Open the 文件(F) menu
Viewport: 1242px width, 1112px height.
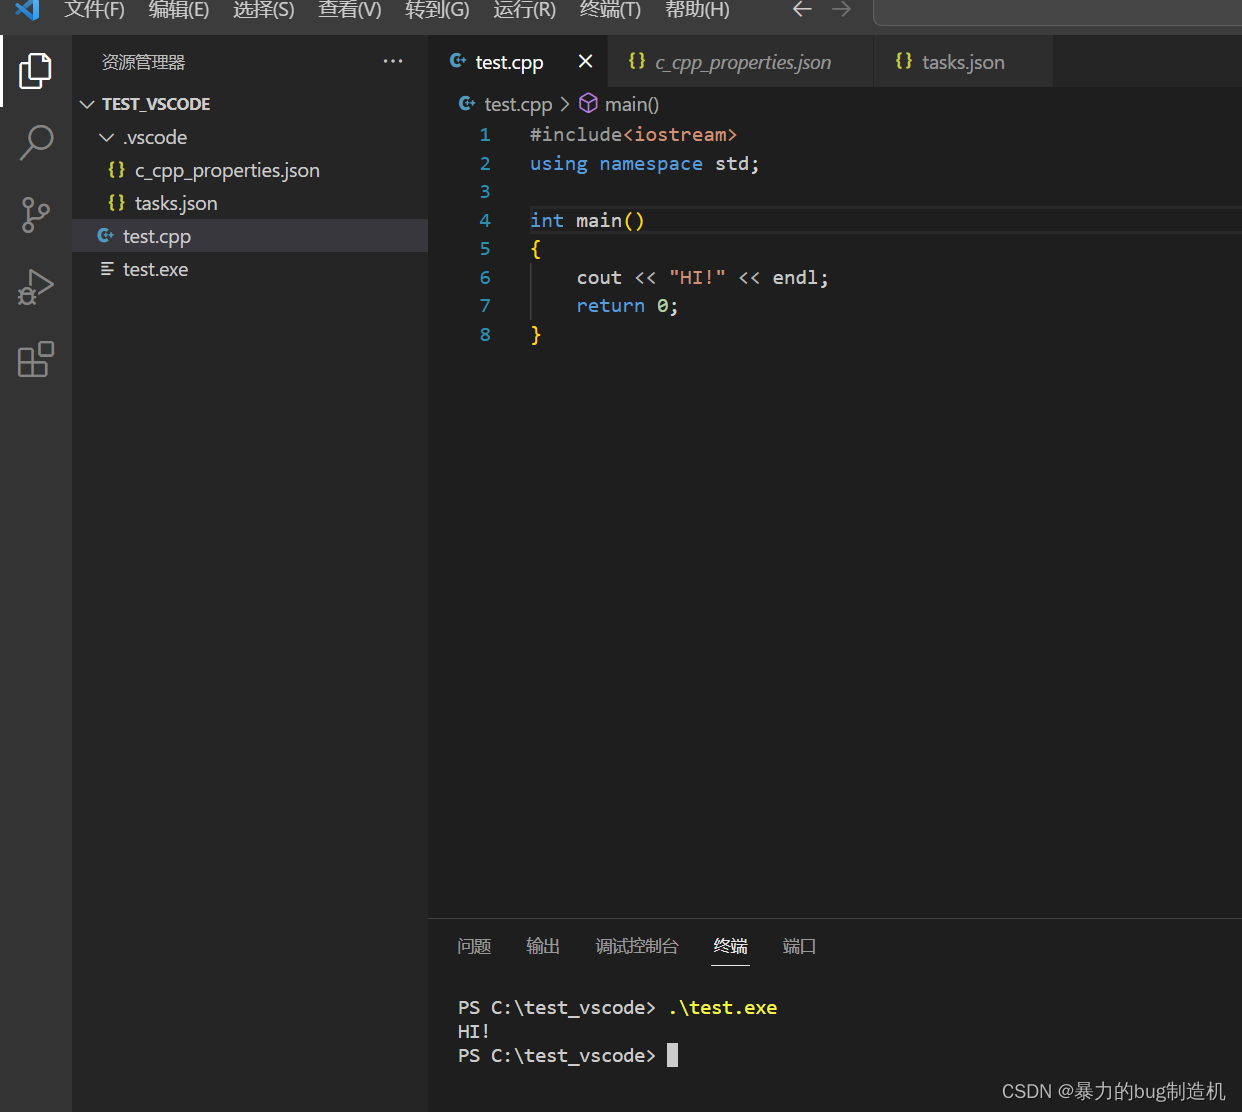(x=94, y=10)
